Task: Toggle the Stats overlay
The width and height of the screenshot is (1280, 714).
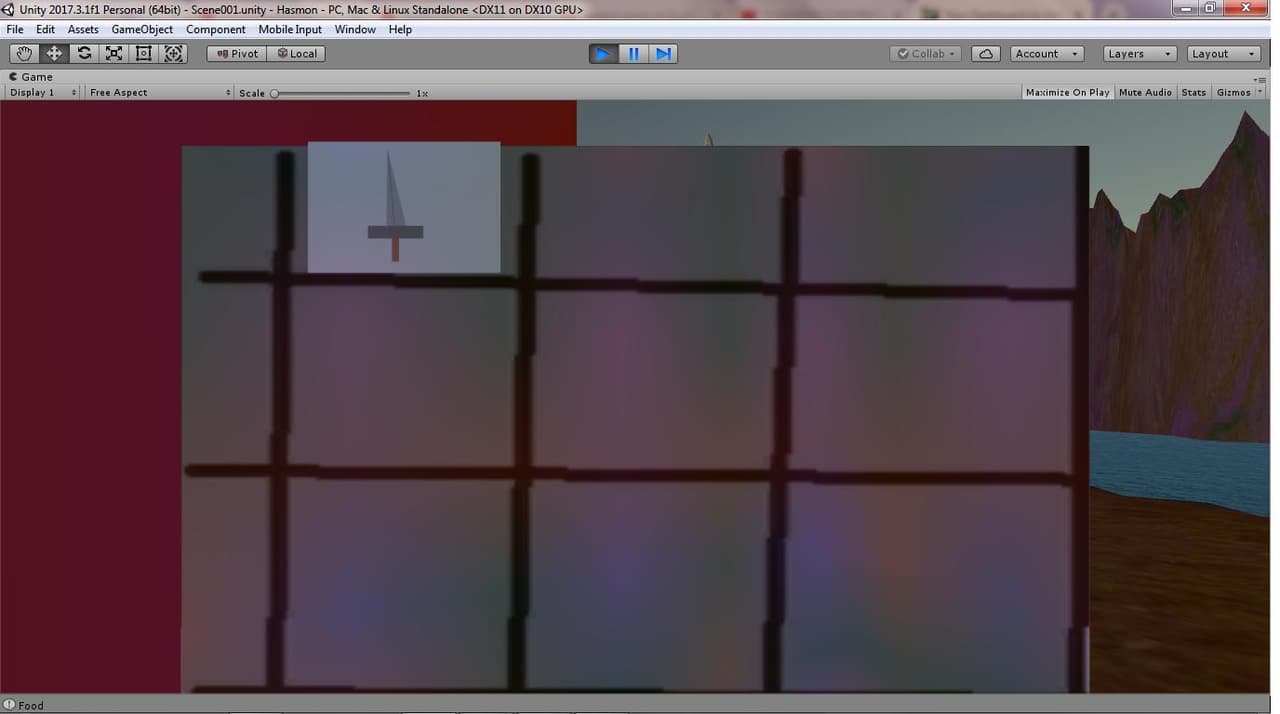Action: [x=1194, y=92]
